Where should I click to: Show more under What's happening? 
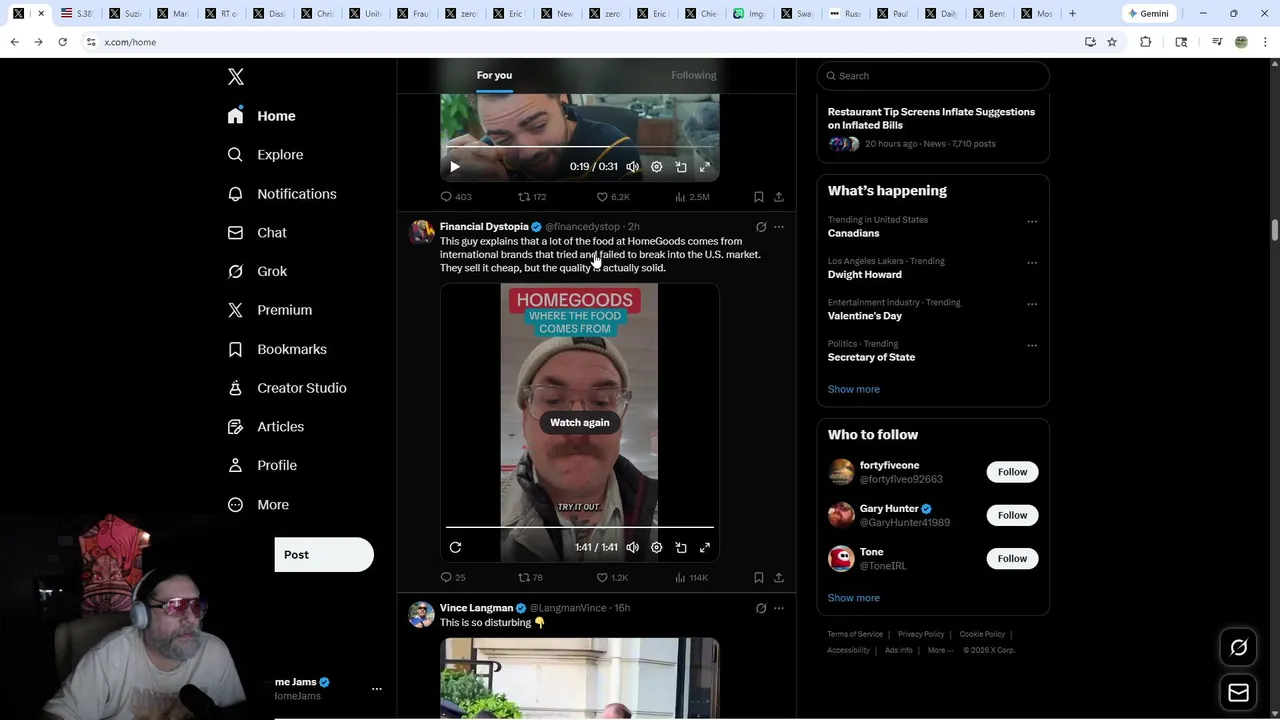tap(854, 389)
